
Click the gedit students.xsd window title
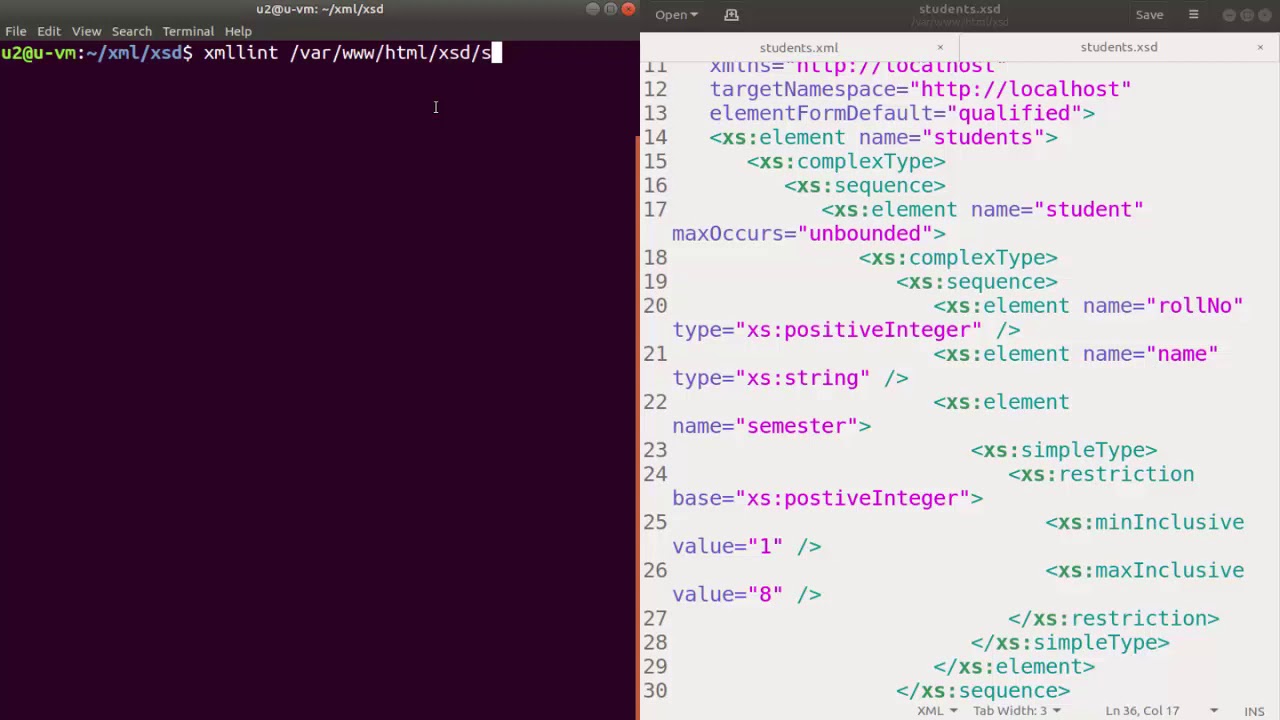(959, 9)
